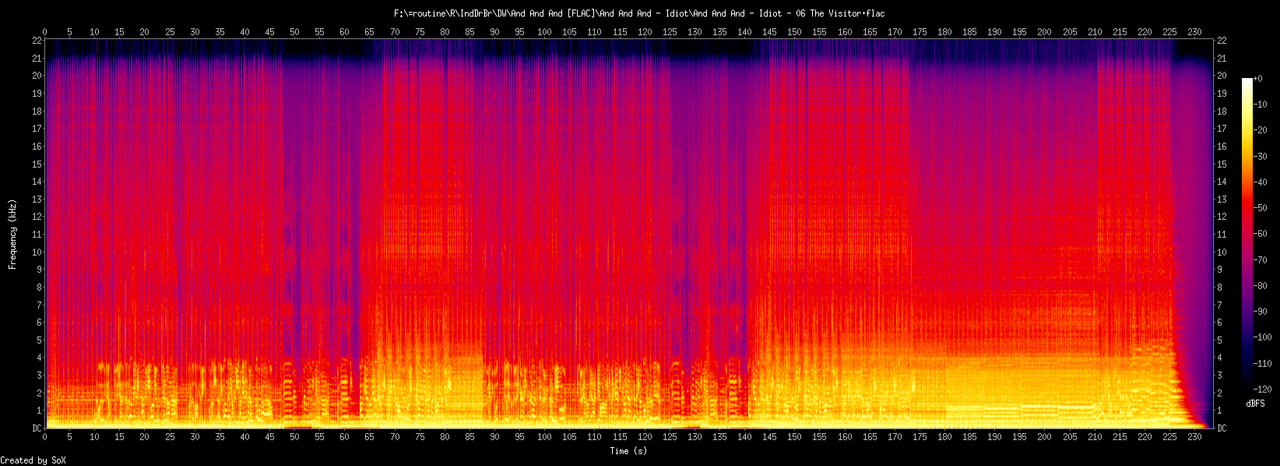Click the '-40' value on dBFS scale

click(x=1262, y=182)
